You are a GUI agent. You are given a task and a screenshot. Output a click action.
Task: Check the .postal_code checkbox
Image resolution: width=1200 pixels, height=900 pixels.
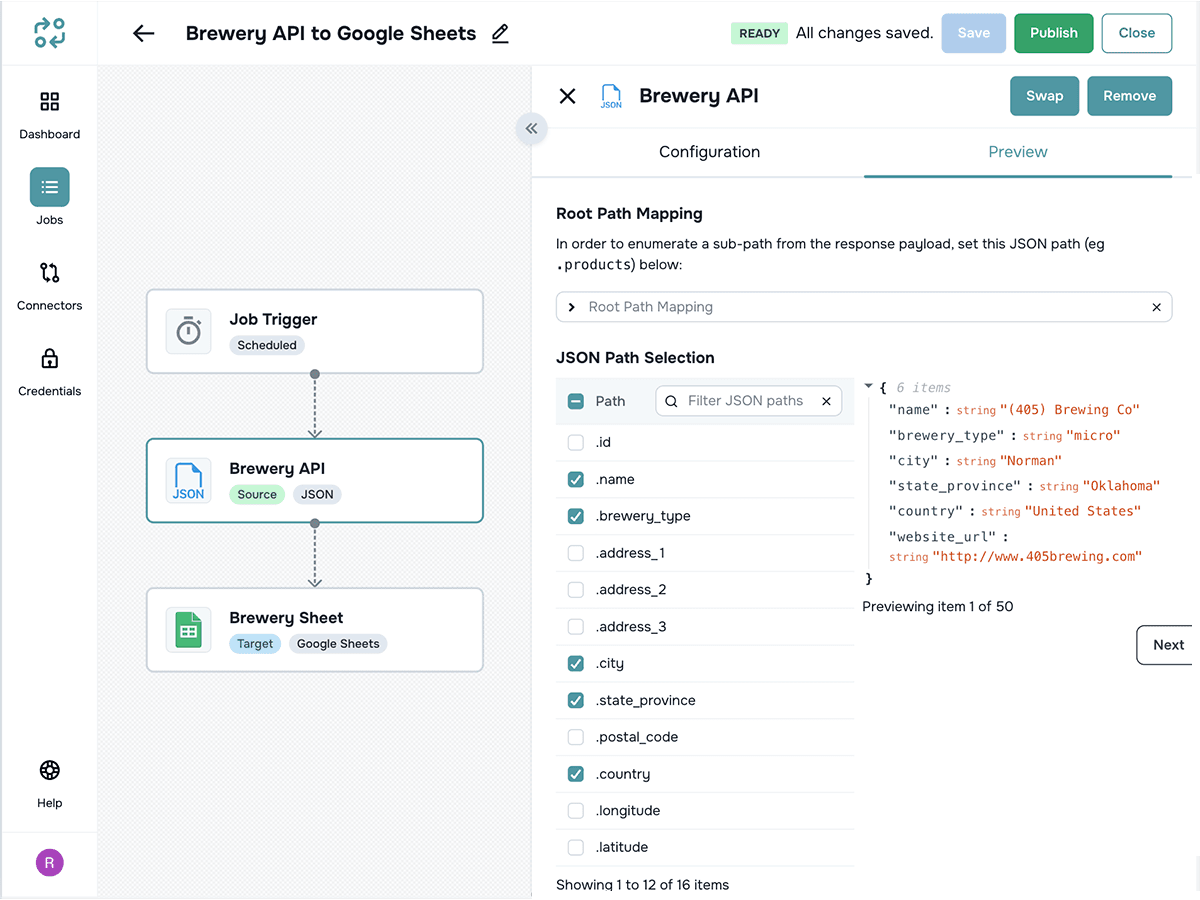click(x=575, y=737)
